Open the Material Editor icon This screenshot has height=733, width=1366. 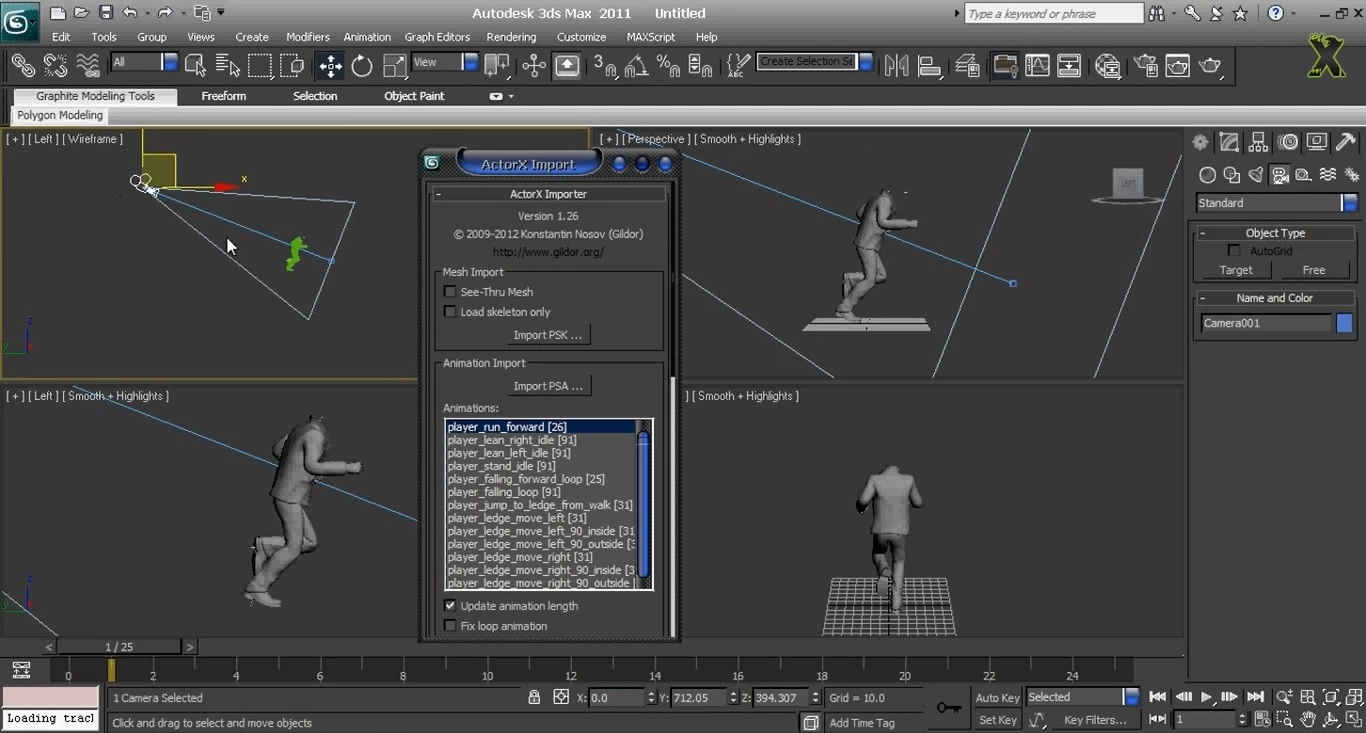point(1107,65)
